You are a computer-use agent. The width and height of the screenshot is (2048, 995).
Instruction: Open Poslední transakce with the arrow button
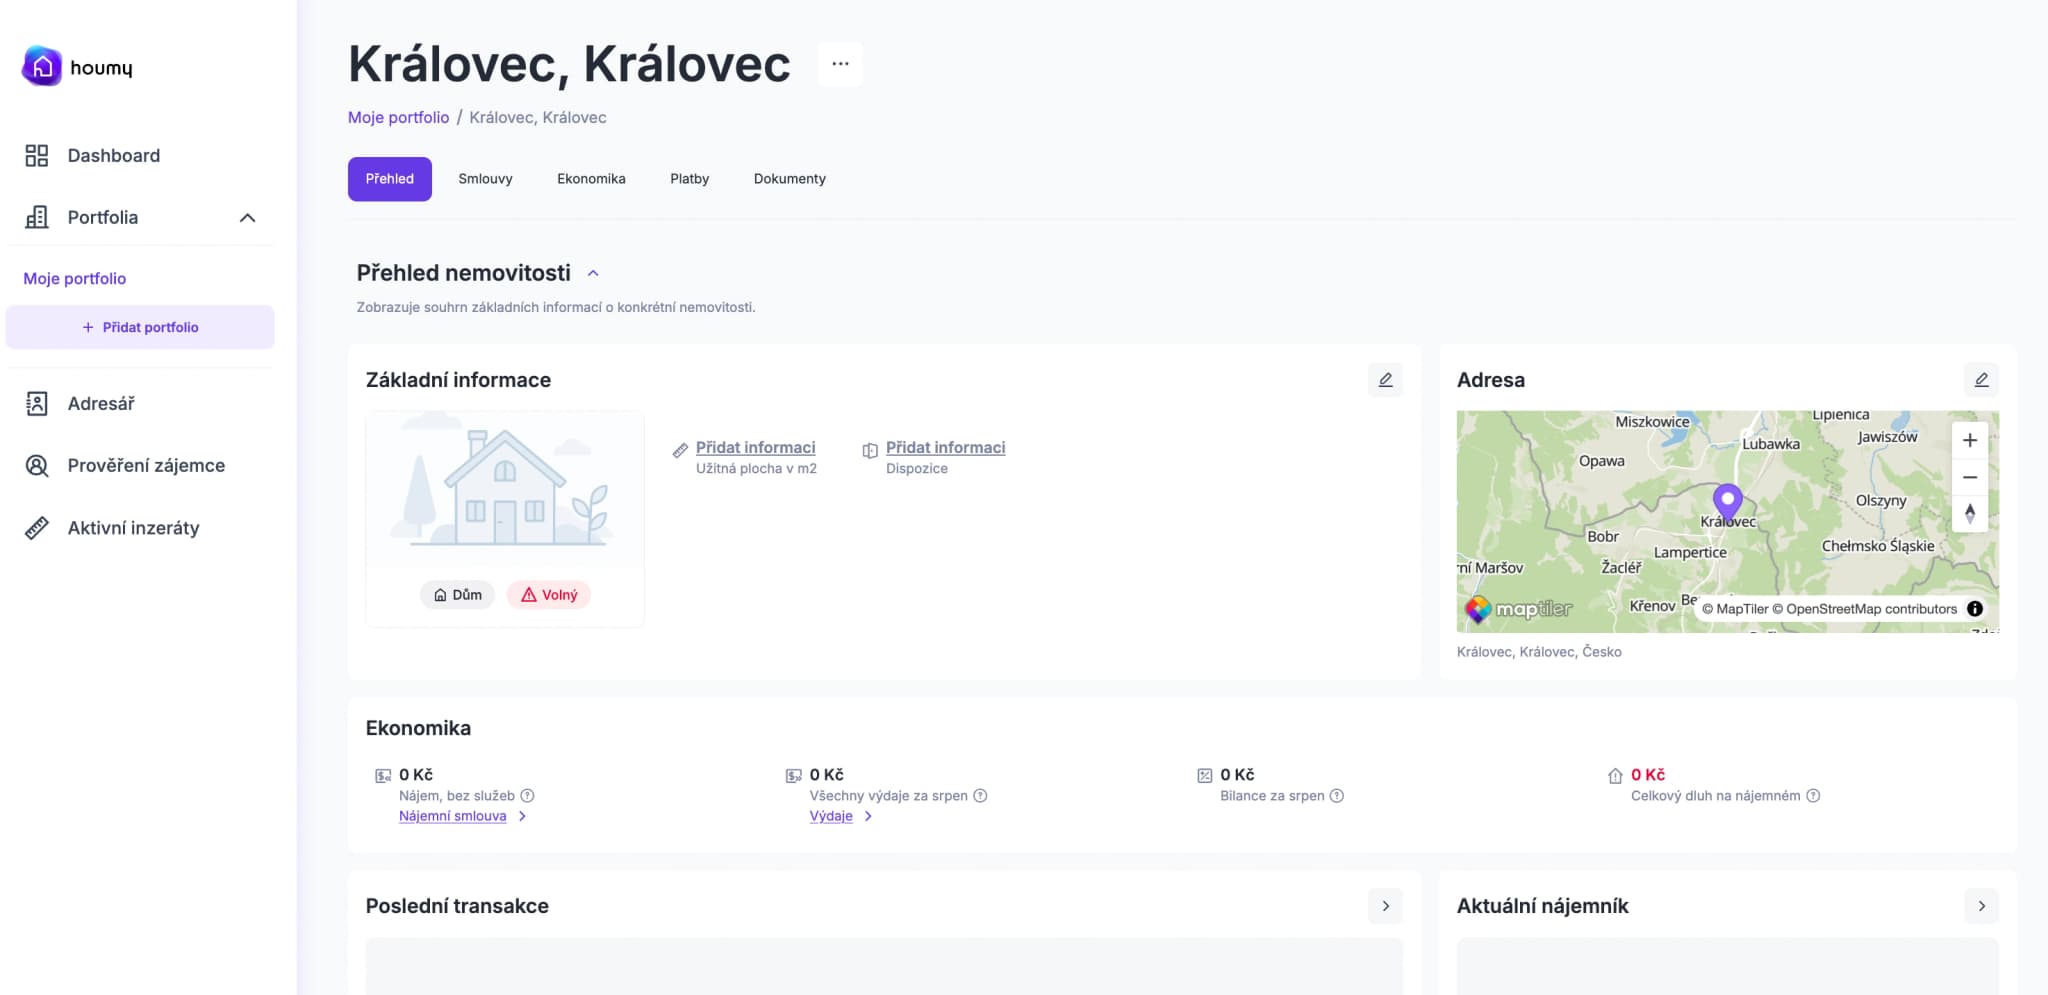[1385, 906]
